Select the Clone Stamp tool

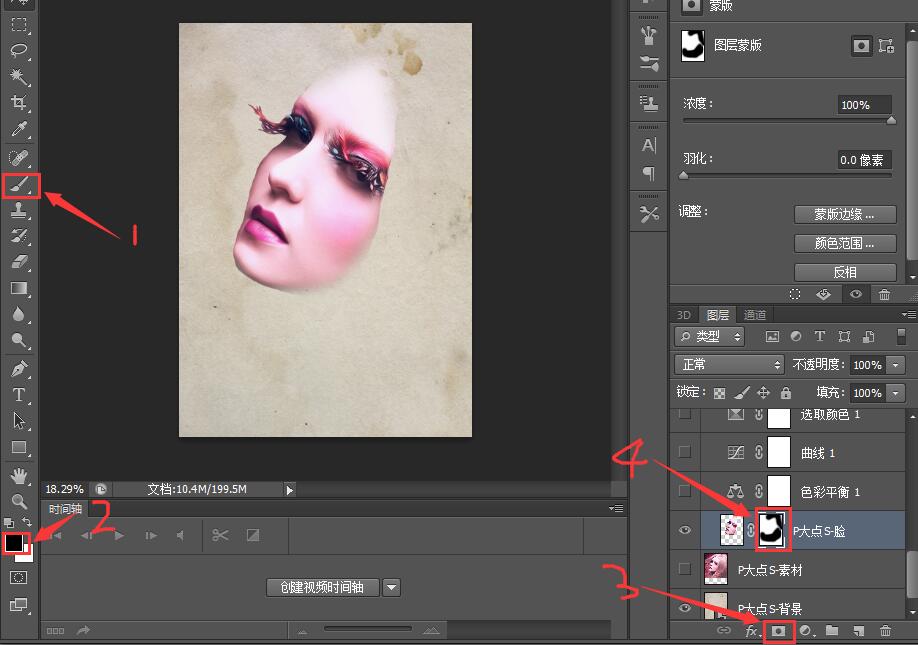(x=19, y=211)
